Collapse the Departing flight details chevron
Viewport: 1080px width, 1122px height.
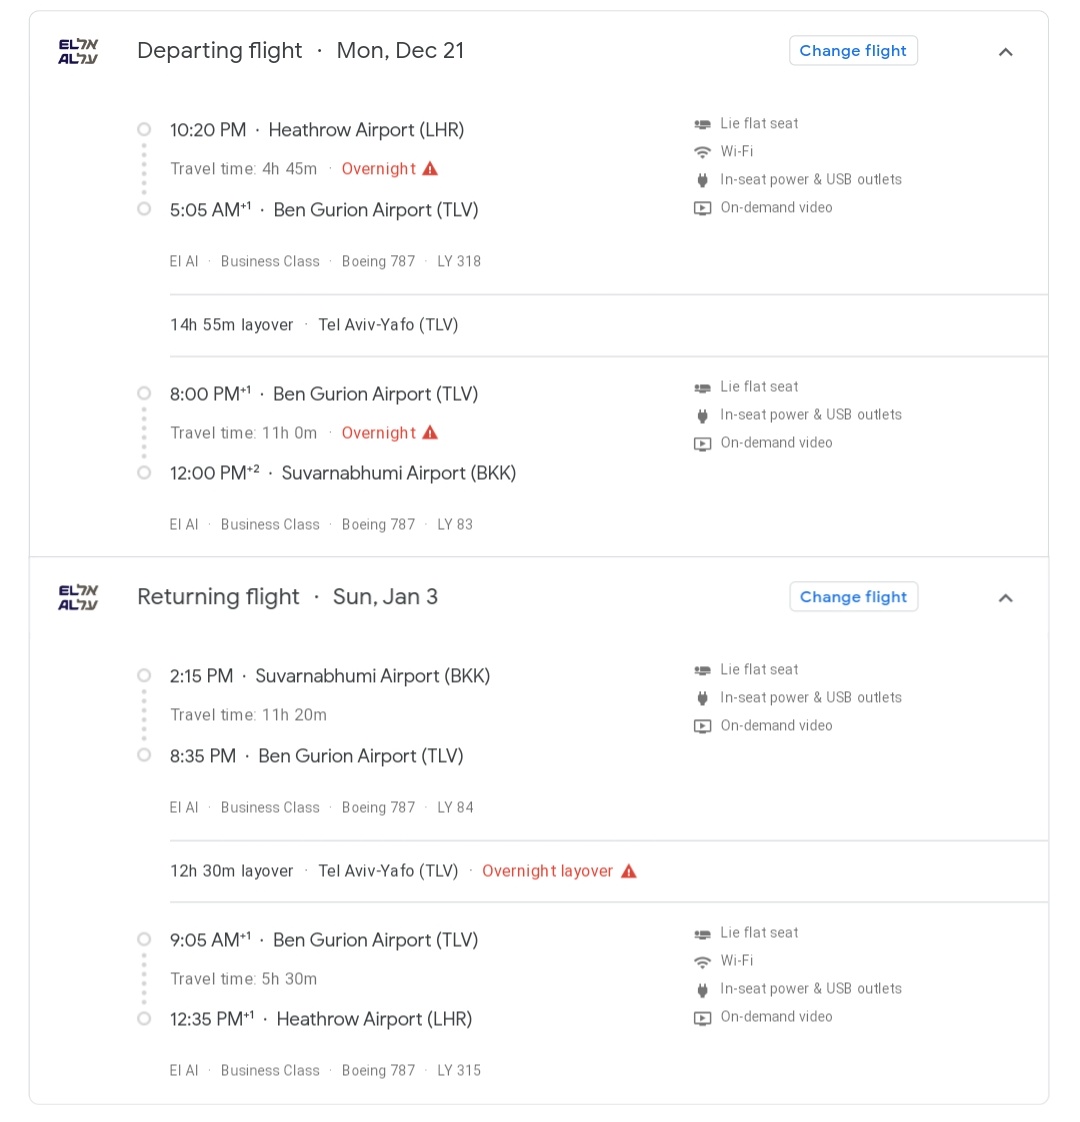pos(1006,52)
